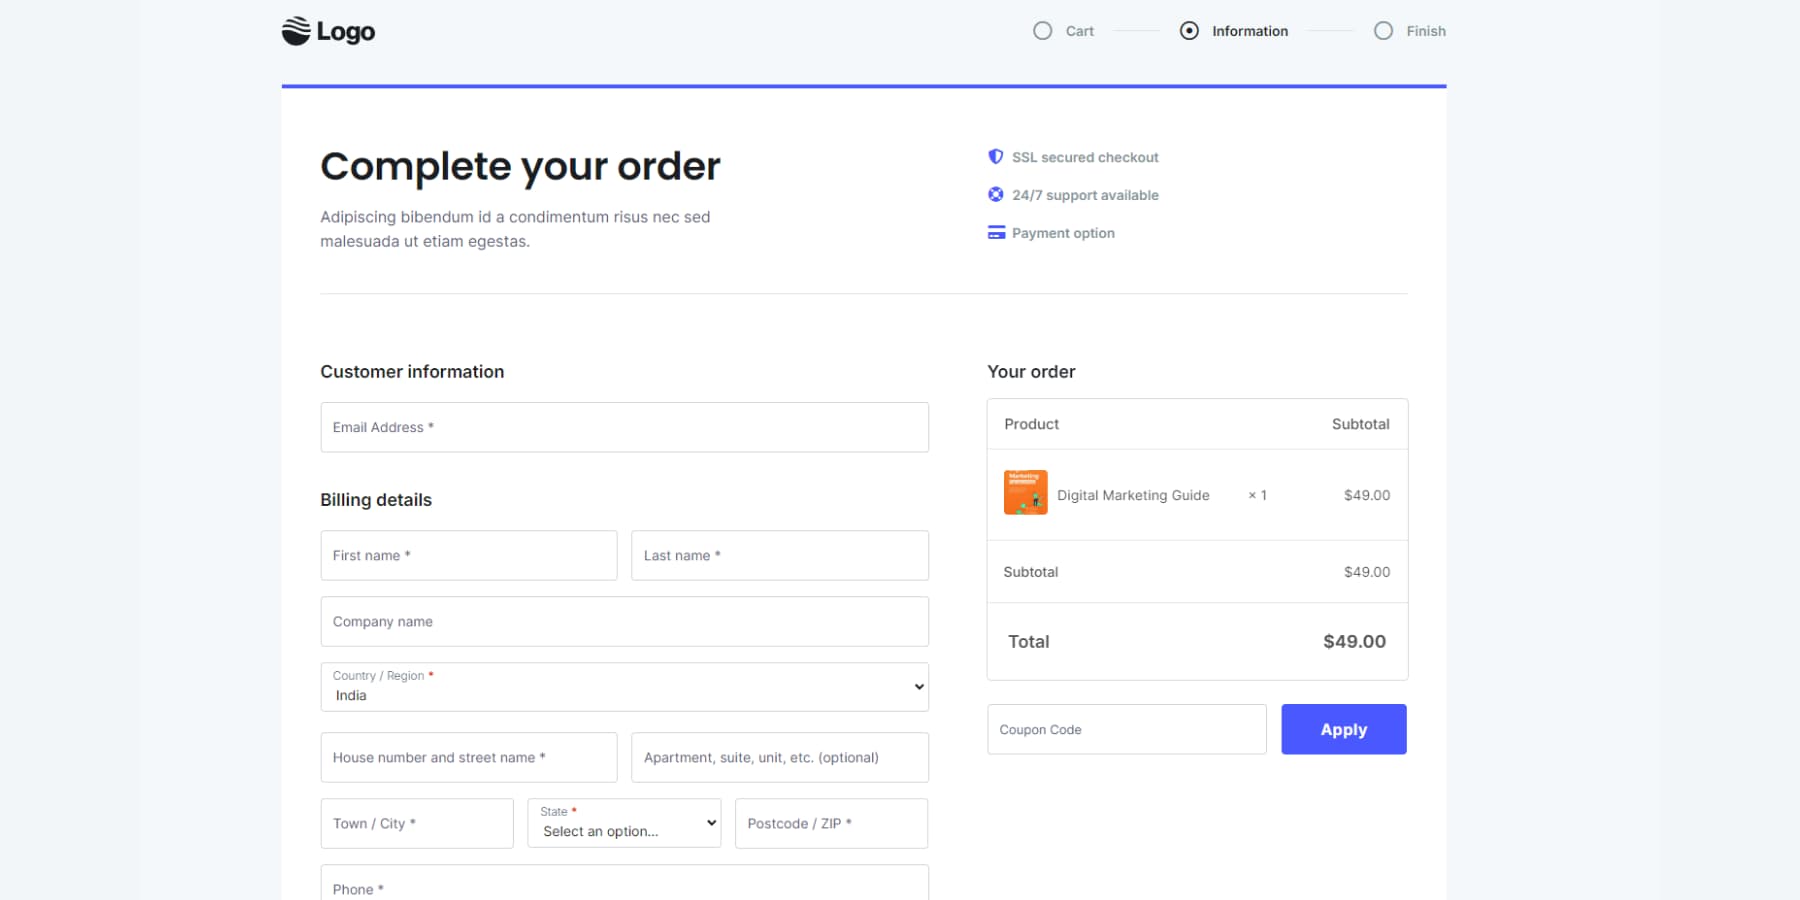Select the Information step indicator
The image size is (1800, 900).
coord(1189,30)
